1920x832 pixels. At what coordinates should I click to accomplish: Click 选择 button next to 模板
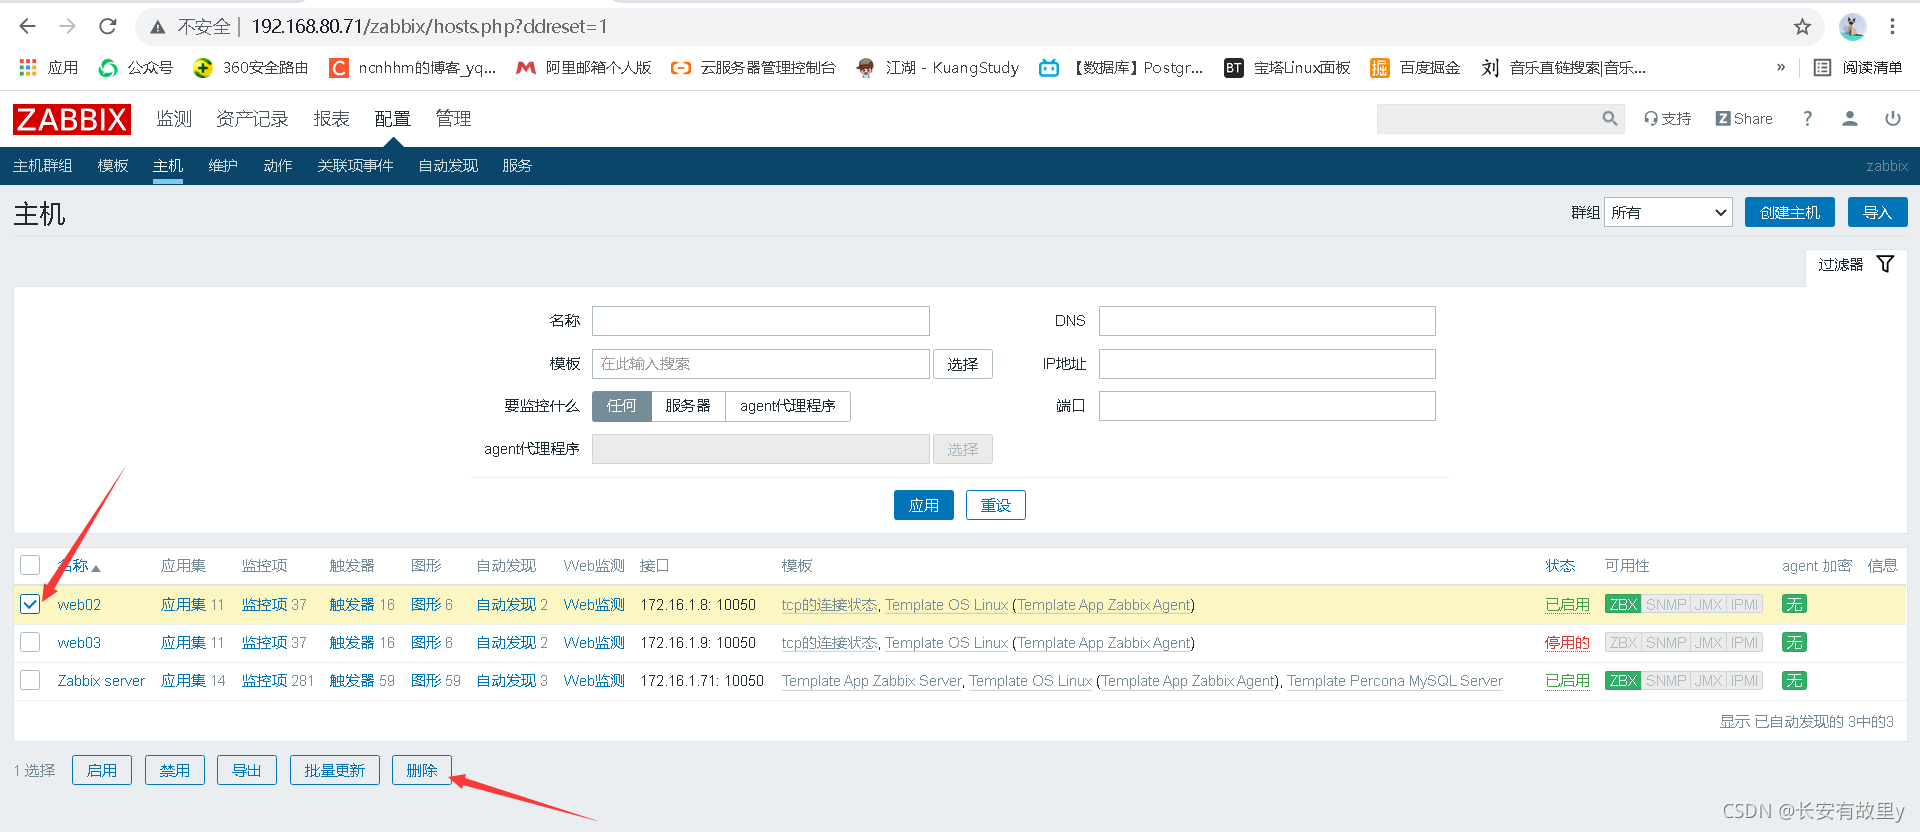963,364
